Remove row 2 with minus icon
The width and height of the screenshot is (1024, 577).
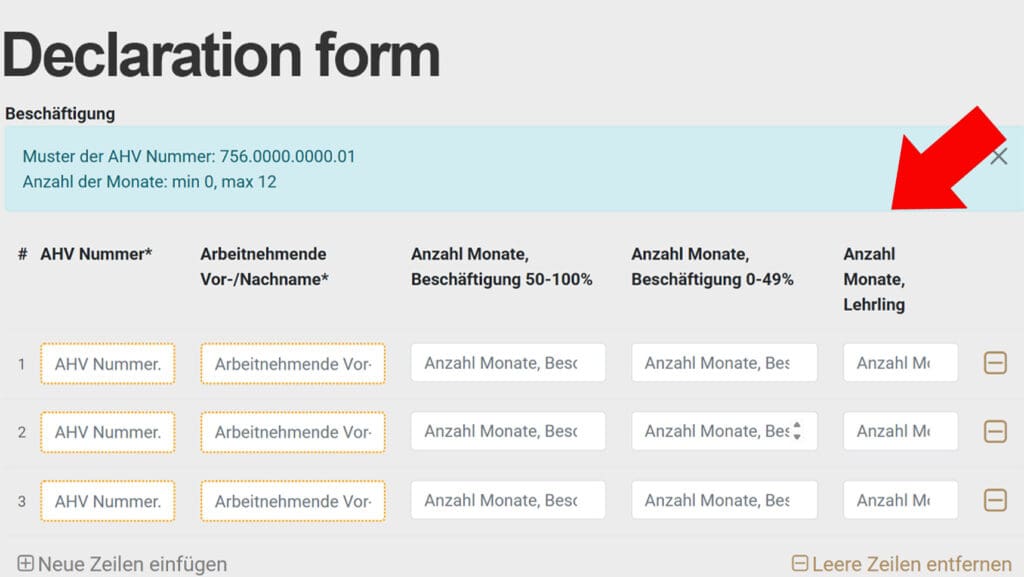pos(995,431)
